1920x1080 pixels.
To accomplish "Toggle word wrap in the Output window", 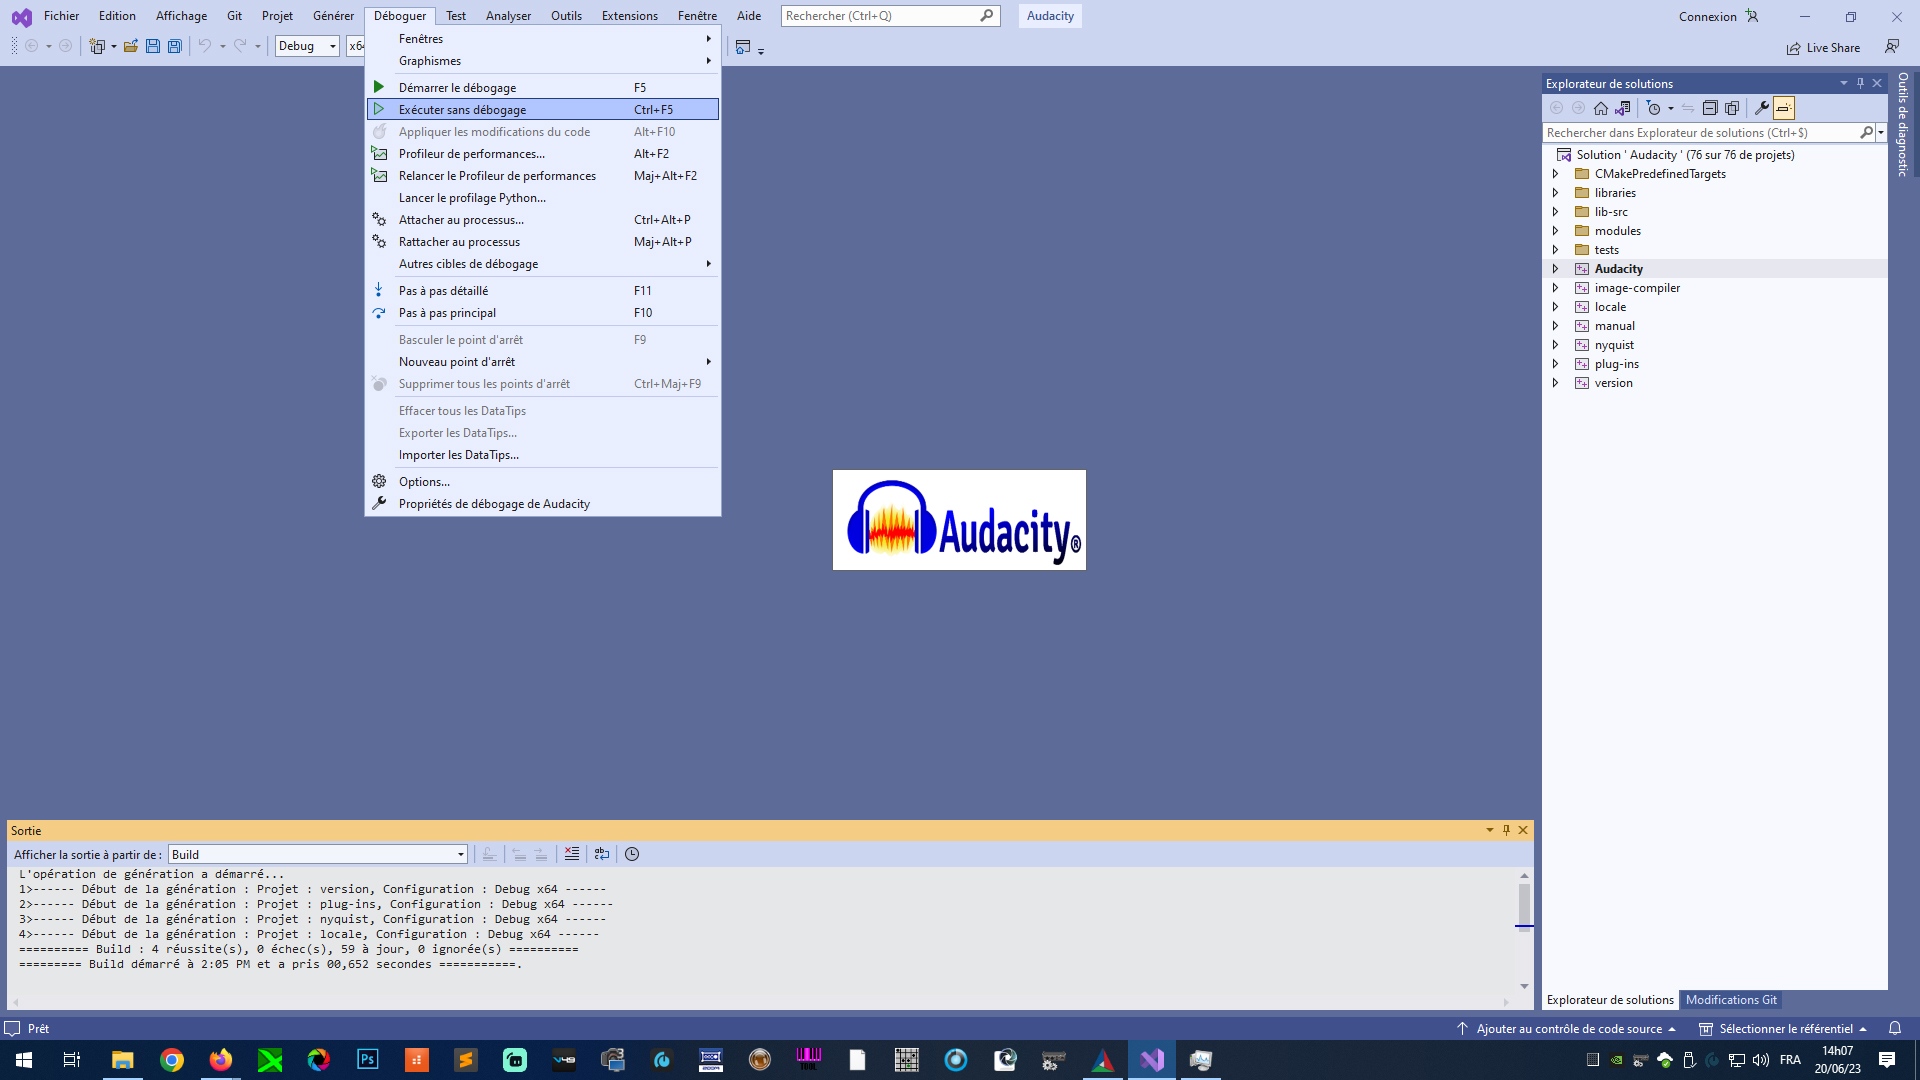I will [x=601, y=854].
